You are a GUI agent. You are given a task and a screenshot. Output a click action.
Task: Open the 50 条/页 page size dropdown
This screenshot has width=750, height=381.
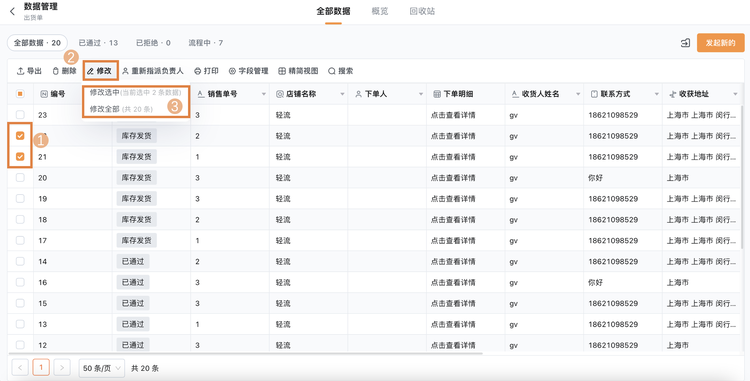point(101,368)
